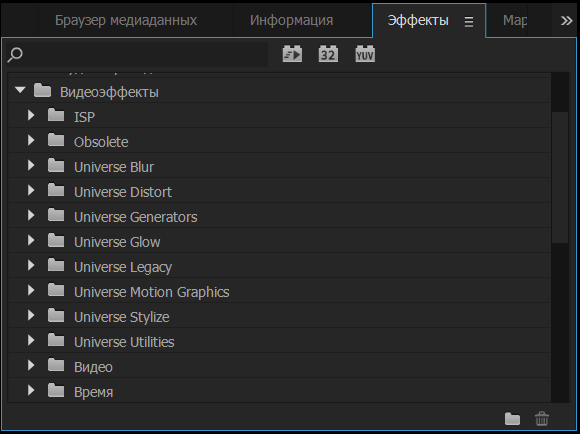The height and width of the screenshot is (434, 580).
Task: Click the search magnifier icon
Action: click(x=15, y=55)
